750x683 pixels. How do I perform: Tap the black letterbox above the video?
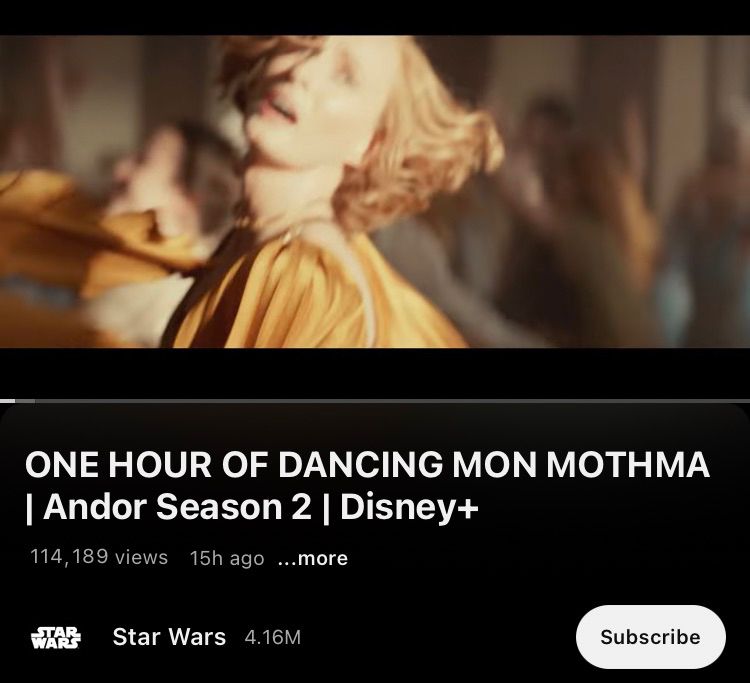click(x=375, y=17)
